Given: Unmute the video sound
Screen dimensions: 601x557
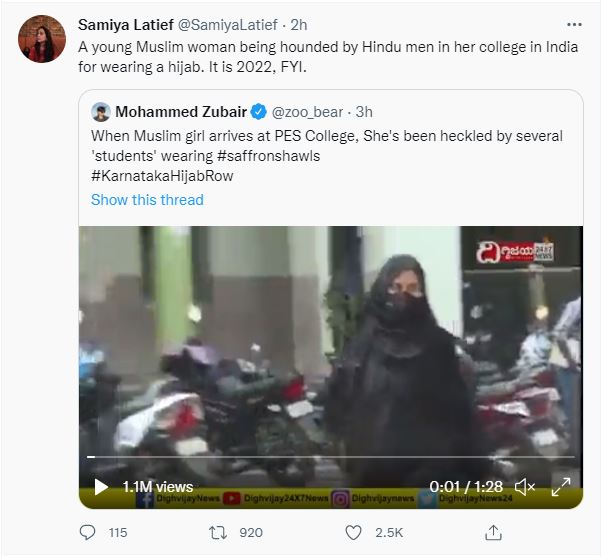Looking at the screenshot, I should point(525,488).
